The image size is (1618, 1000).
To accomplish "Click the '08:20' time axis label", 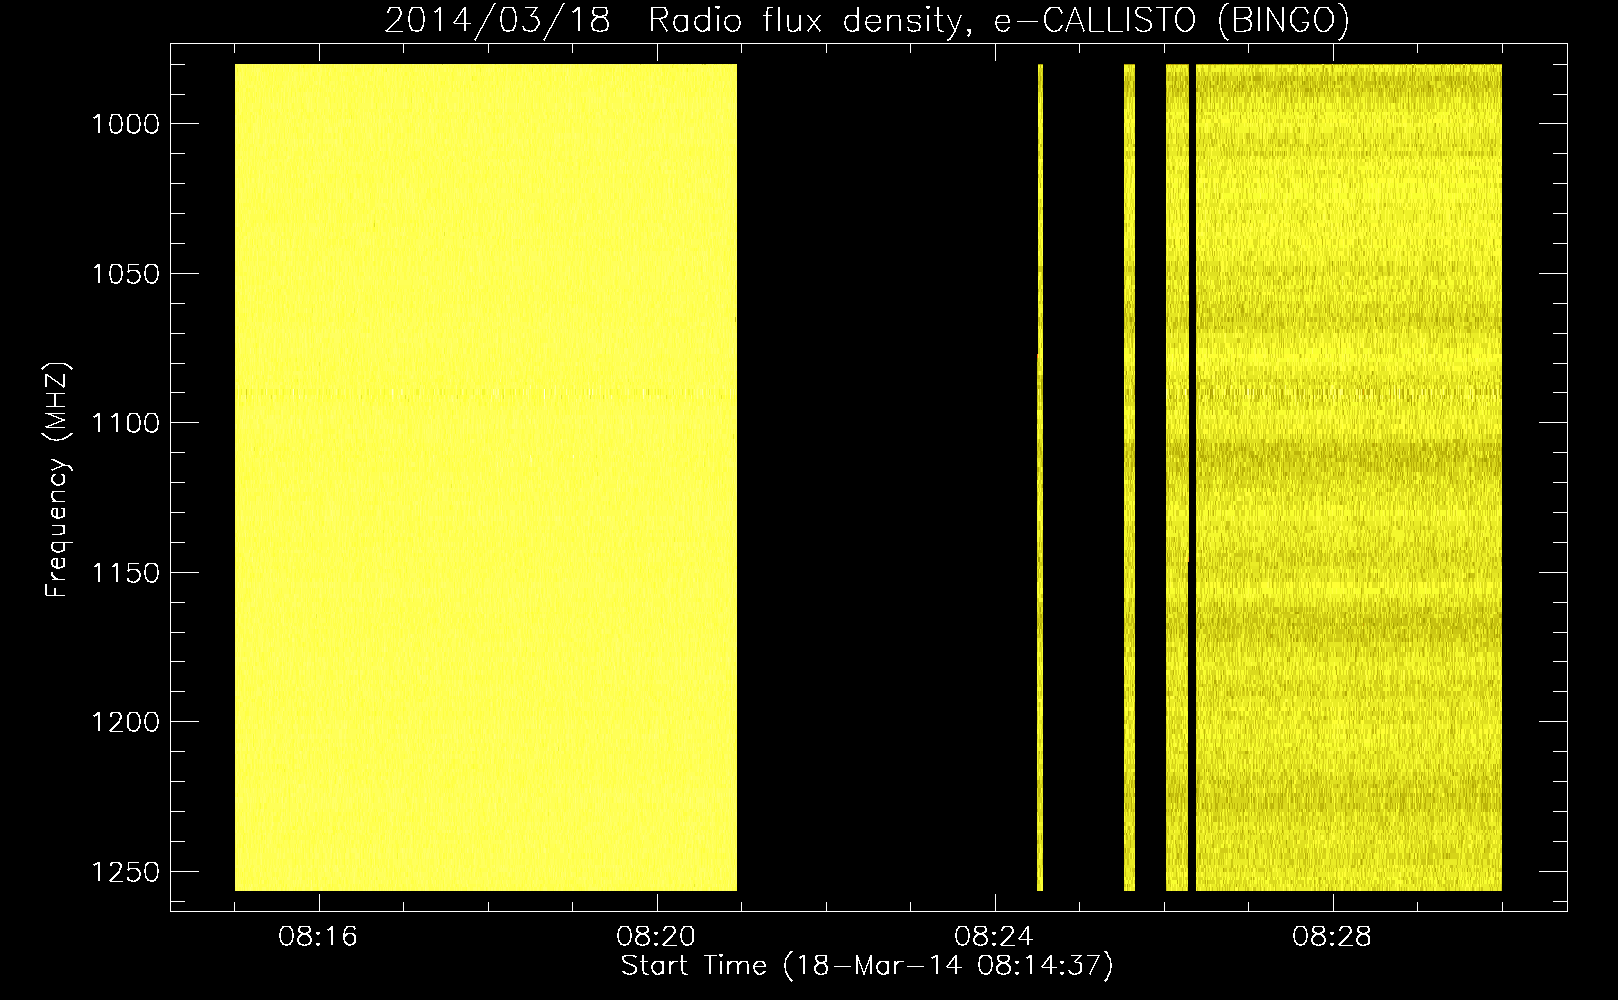I will [x=656, y=937].
